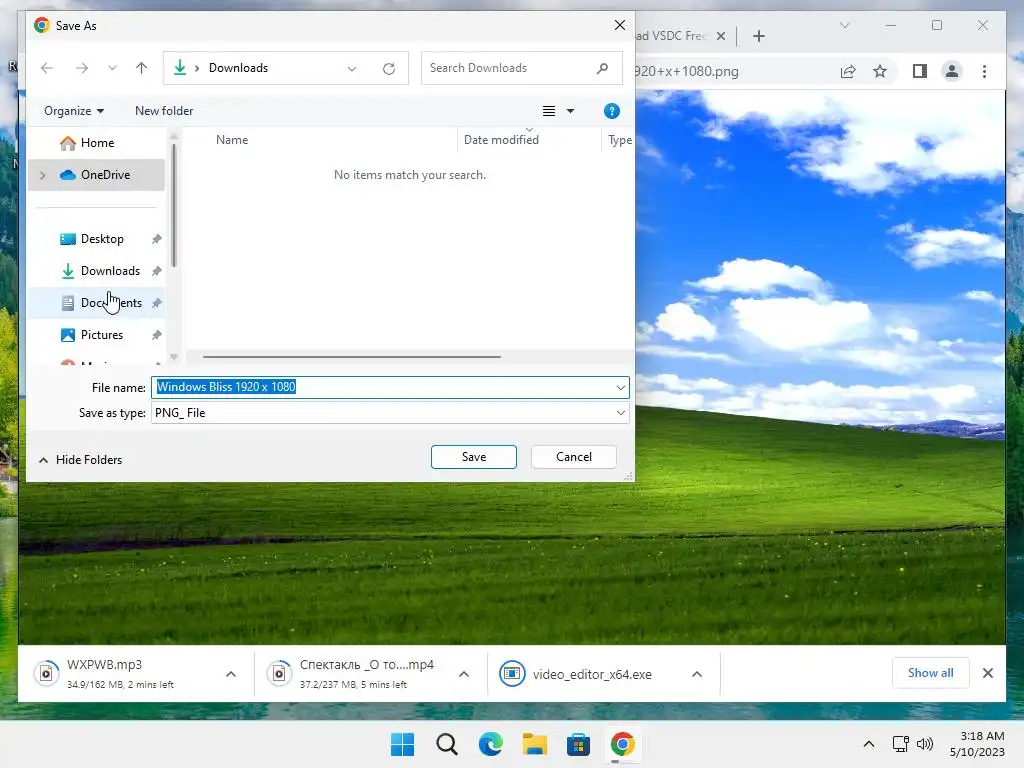Open the volume control in system tray
1024x768 pixels.
(x=925, y=744)
